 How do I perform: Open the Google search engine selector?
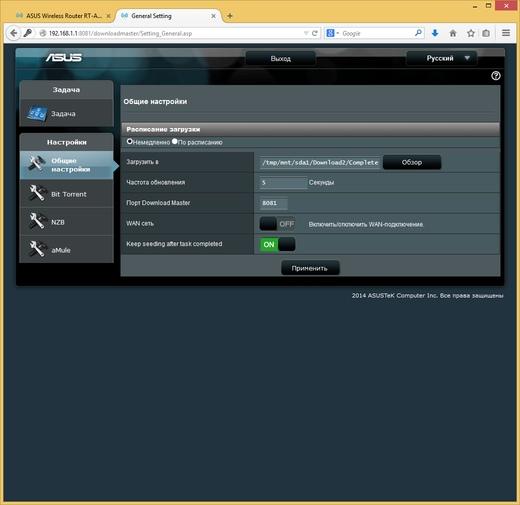tap(332, 33)
